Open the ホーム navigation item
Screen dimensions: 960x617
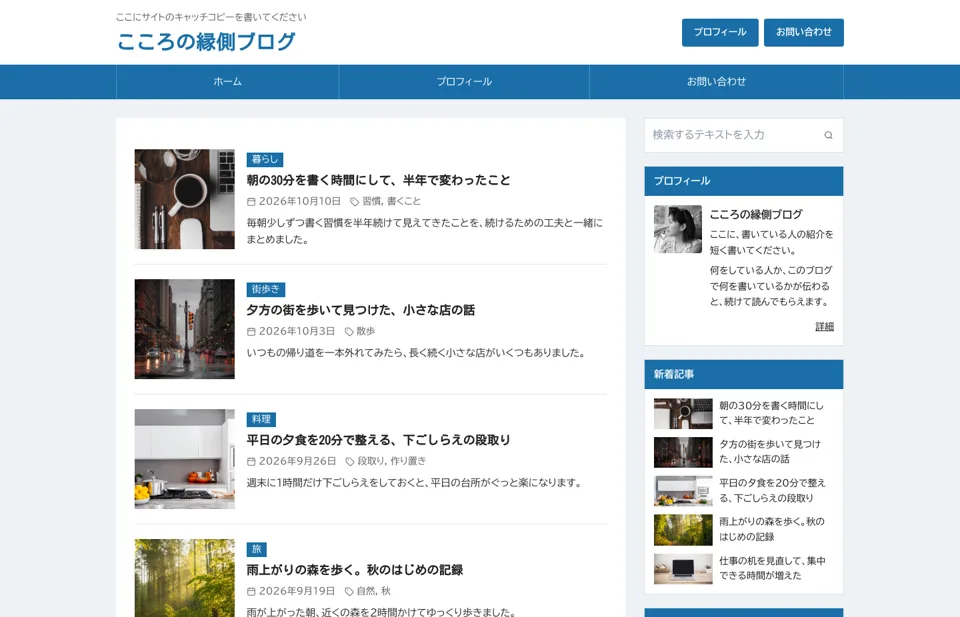[x=227, y=81]
